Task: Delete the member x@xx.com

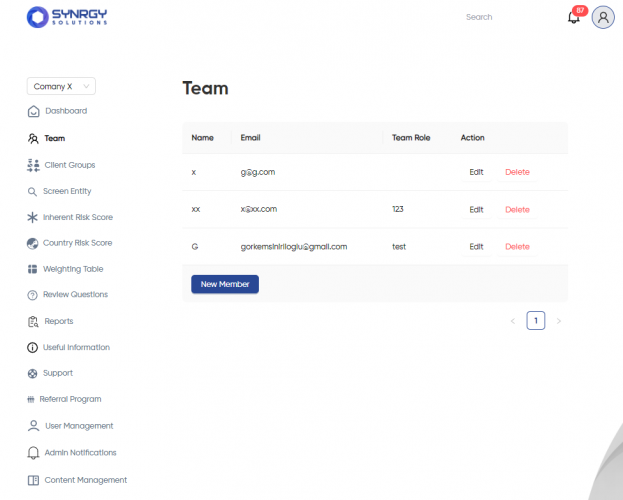Action: 517,209
